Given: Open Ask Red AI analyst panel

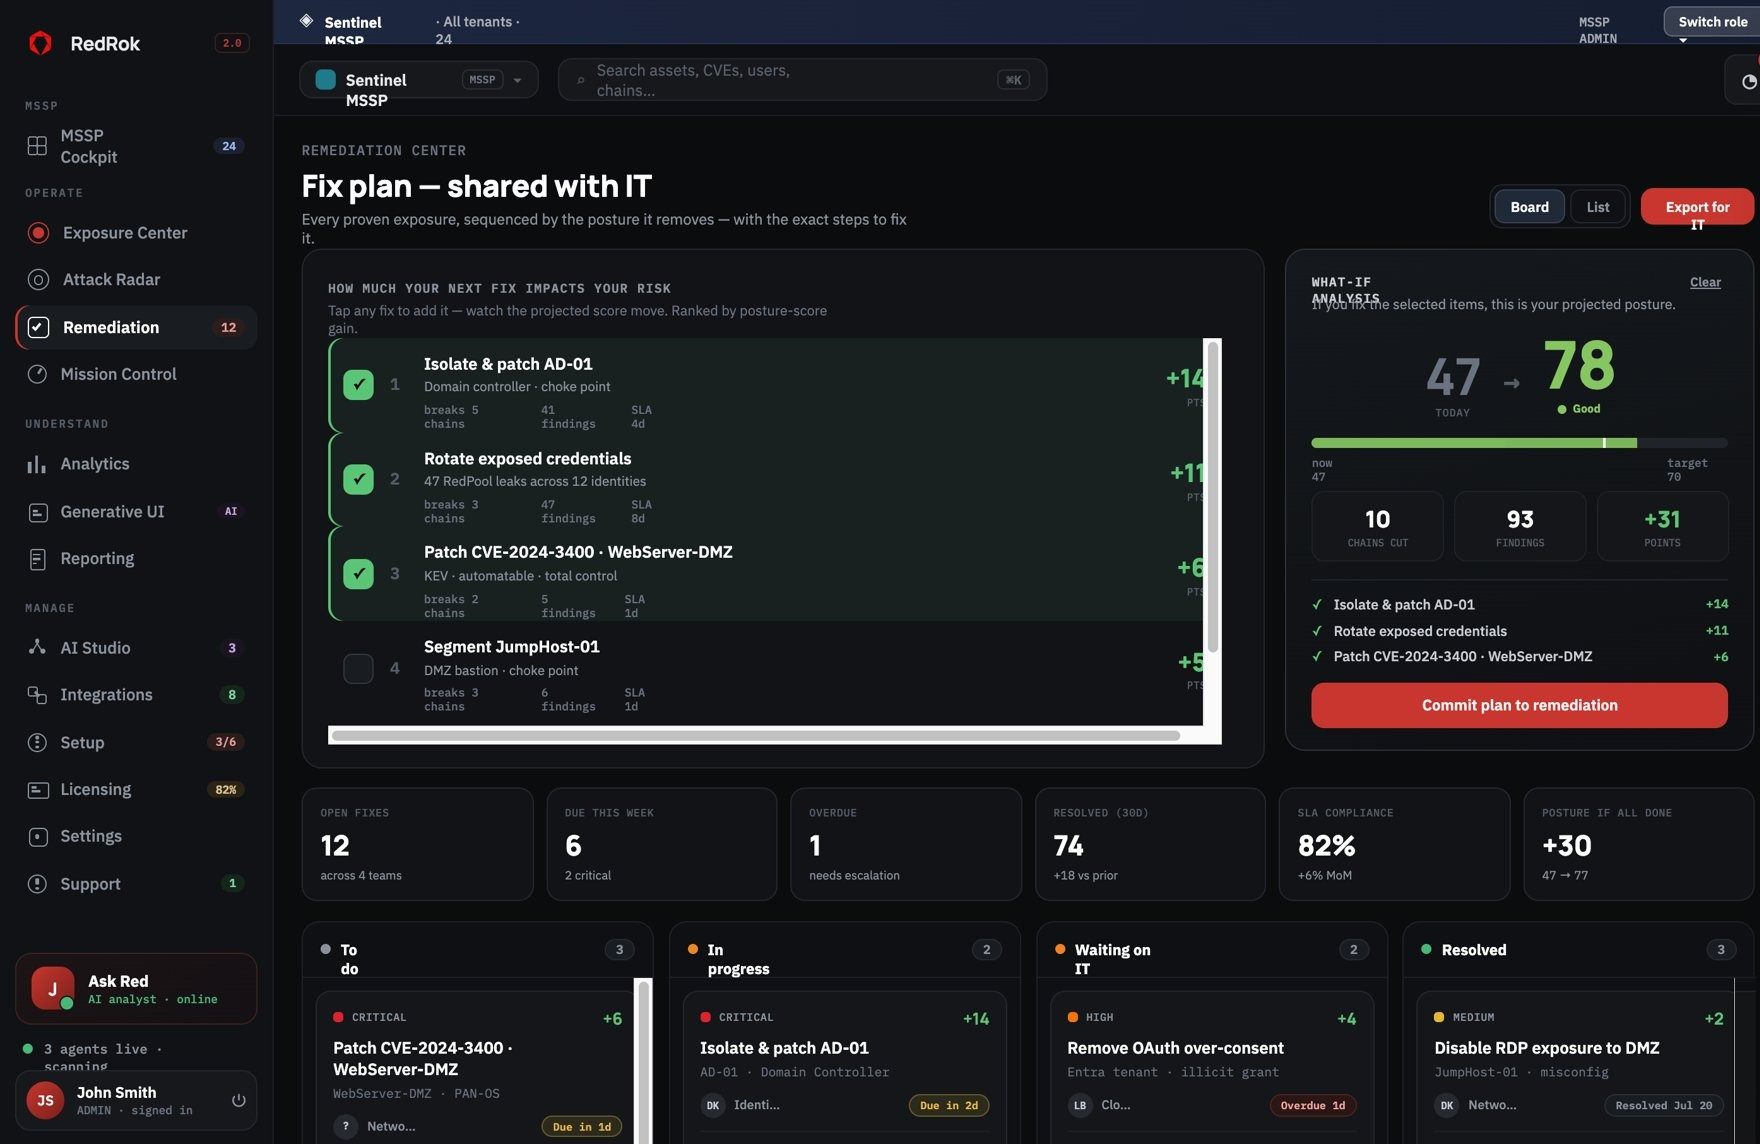Looking at the screenshot, I should pos(136,989).
